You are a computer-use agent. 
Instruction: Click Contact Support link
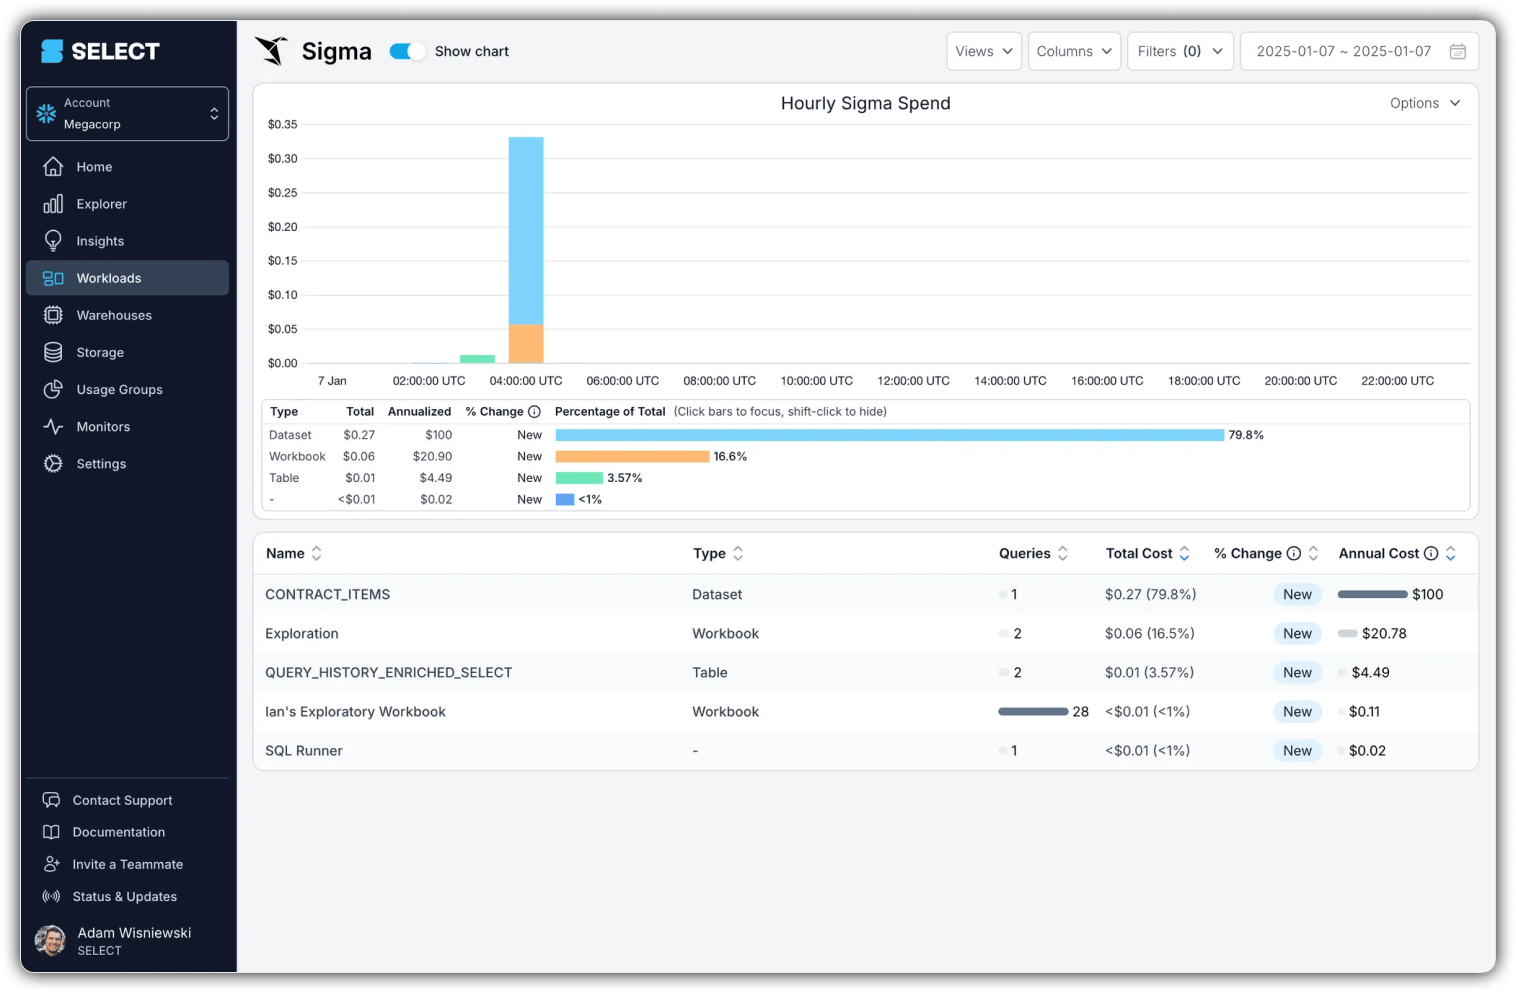tap(122, 800)
